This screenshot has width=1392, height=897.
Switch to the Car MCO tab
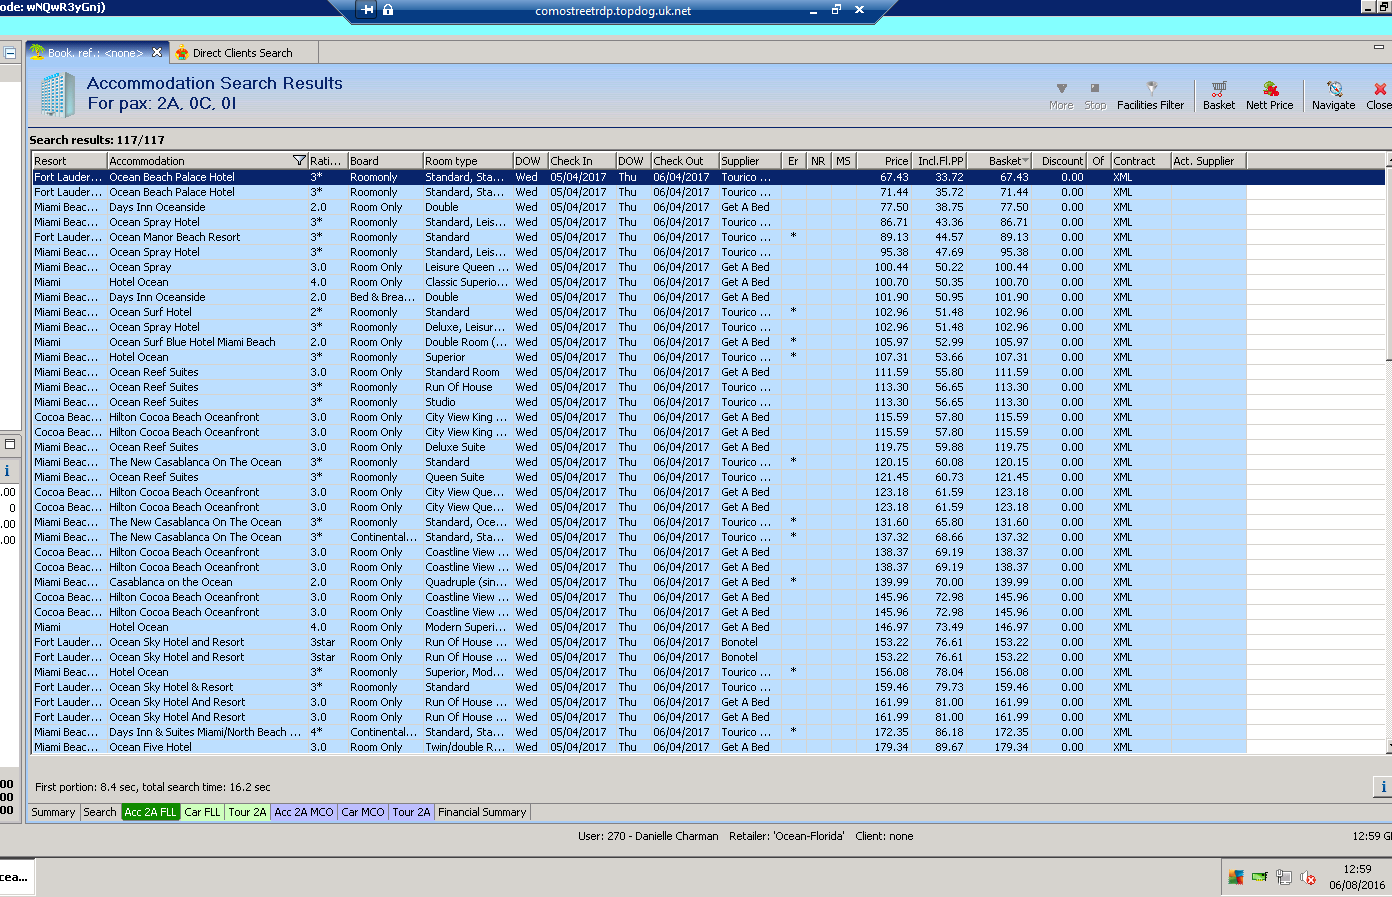click(363, 812)
